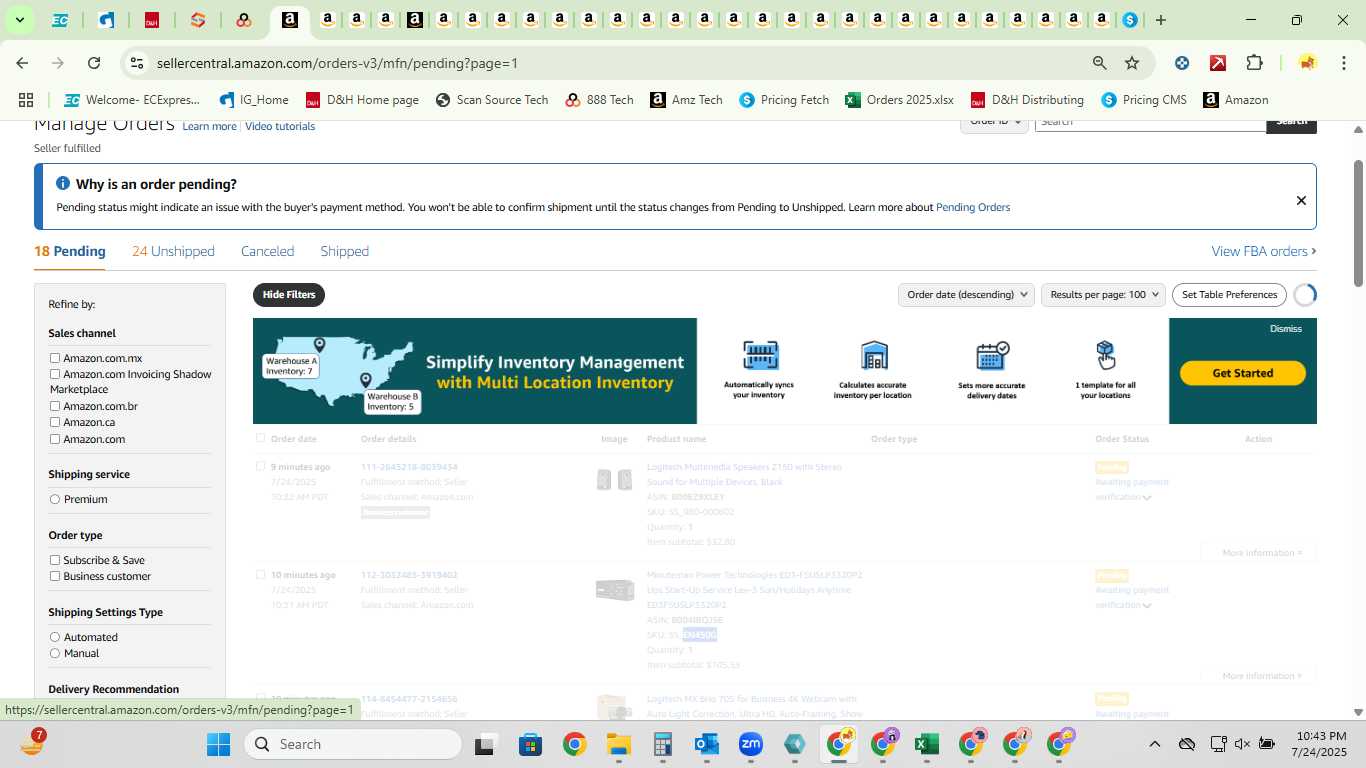Open File Explorer from taskbar
1366x768 pixels.
pos(618,744)
